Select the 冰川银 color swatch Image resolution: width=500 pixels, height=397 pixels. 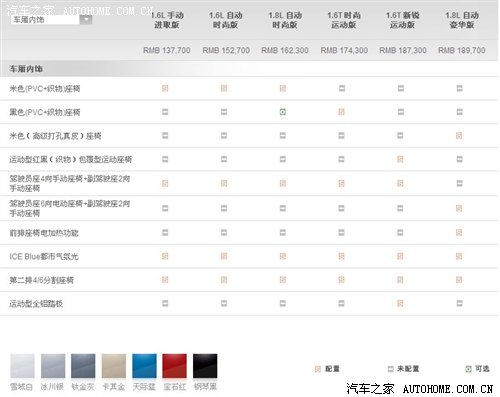[53, 366]
